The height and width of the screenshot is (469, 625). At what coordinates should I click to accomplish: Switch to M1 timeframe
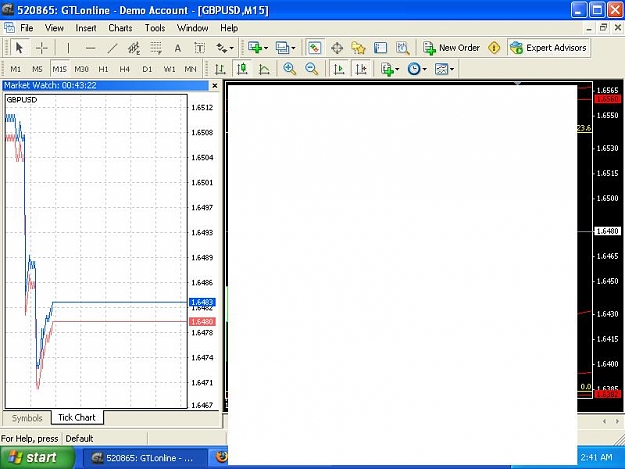coord(16,69)
